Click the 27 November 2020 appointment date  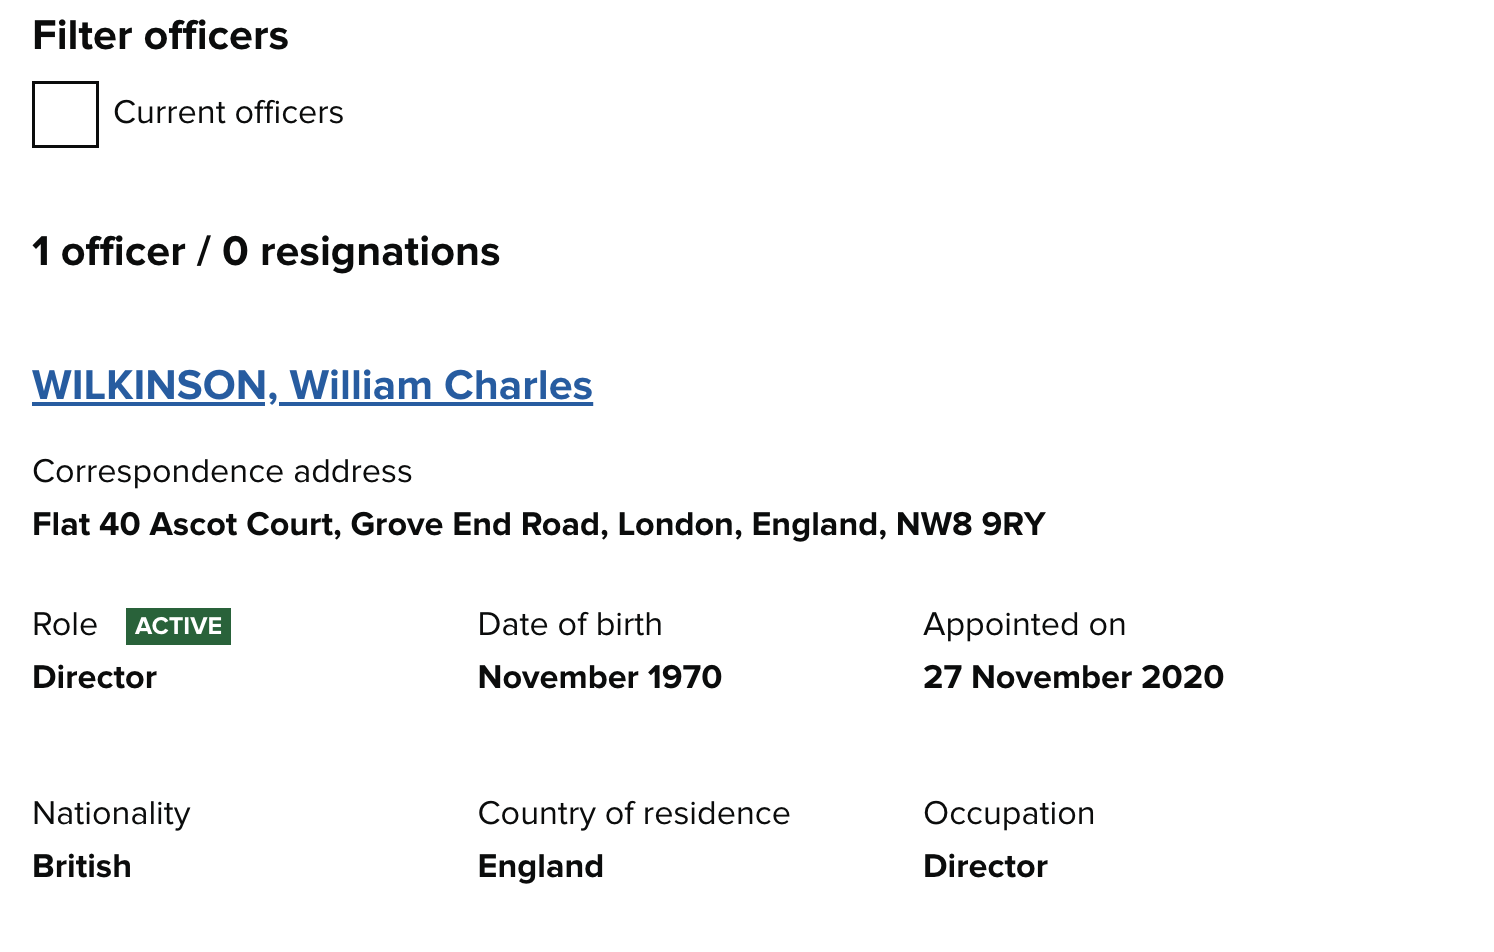coord(1073,677)
